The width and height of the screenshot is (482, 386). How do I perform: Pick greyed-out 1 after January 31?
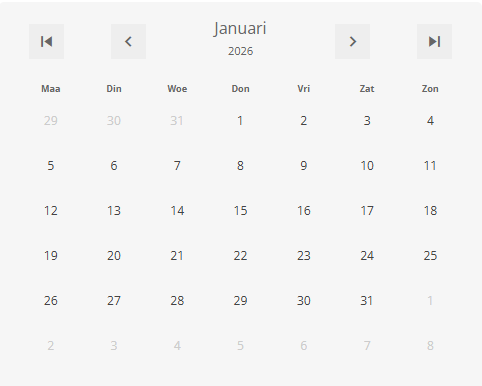click(x=430, y=301)
